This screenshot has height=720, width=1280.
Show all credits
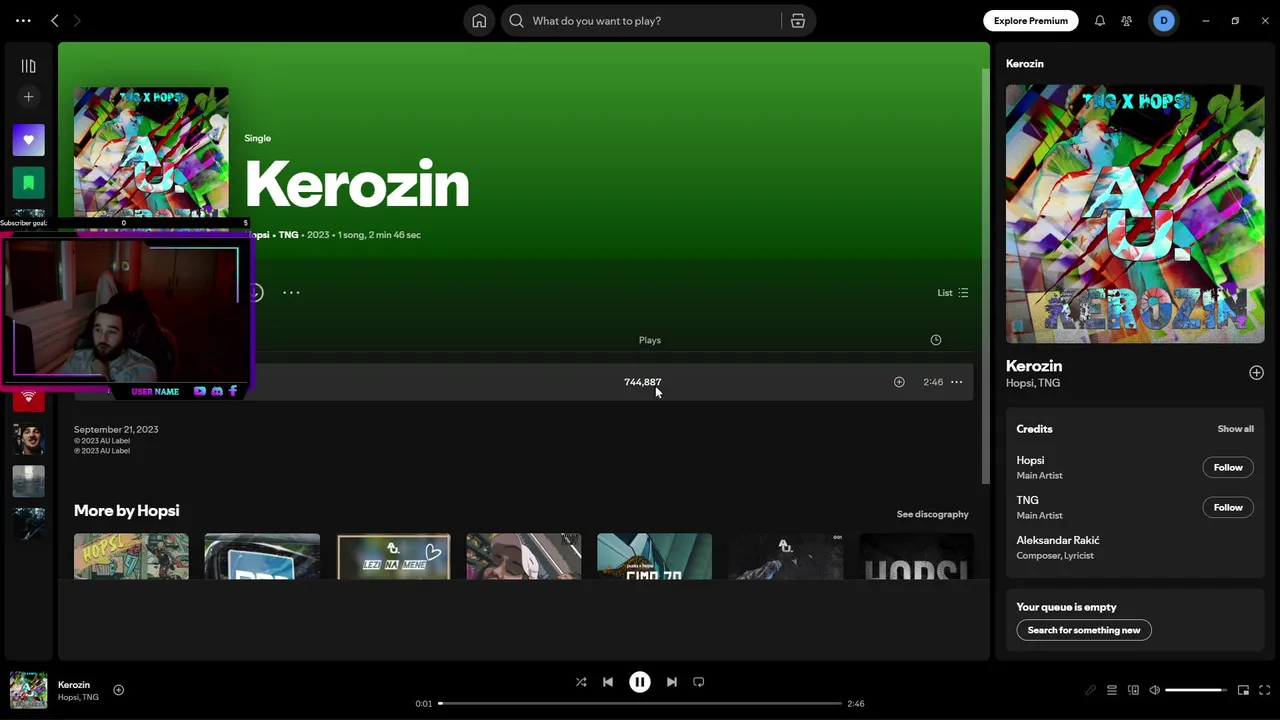1235,429
